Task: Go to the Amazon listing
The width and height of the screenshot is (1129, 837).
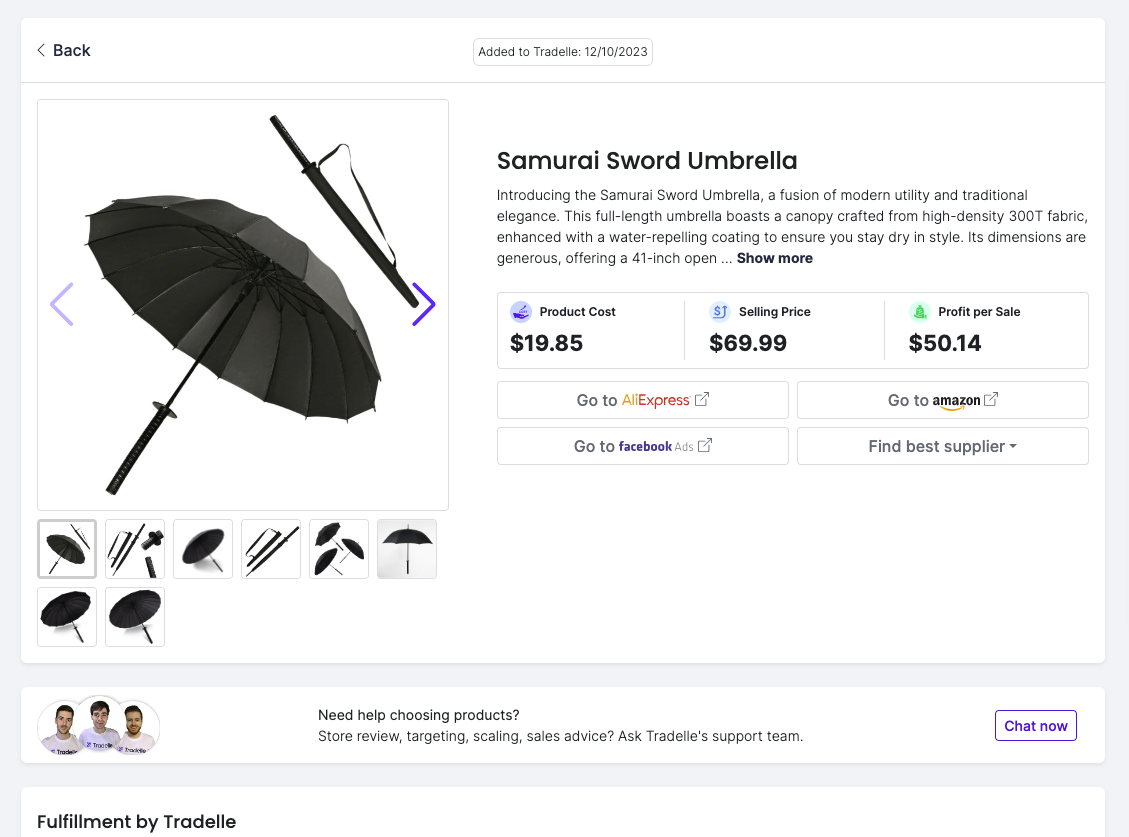Action: (x=941, y=399)
